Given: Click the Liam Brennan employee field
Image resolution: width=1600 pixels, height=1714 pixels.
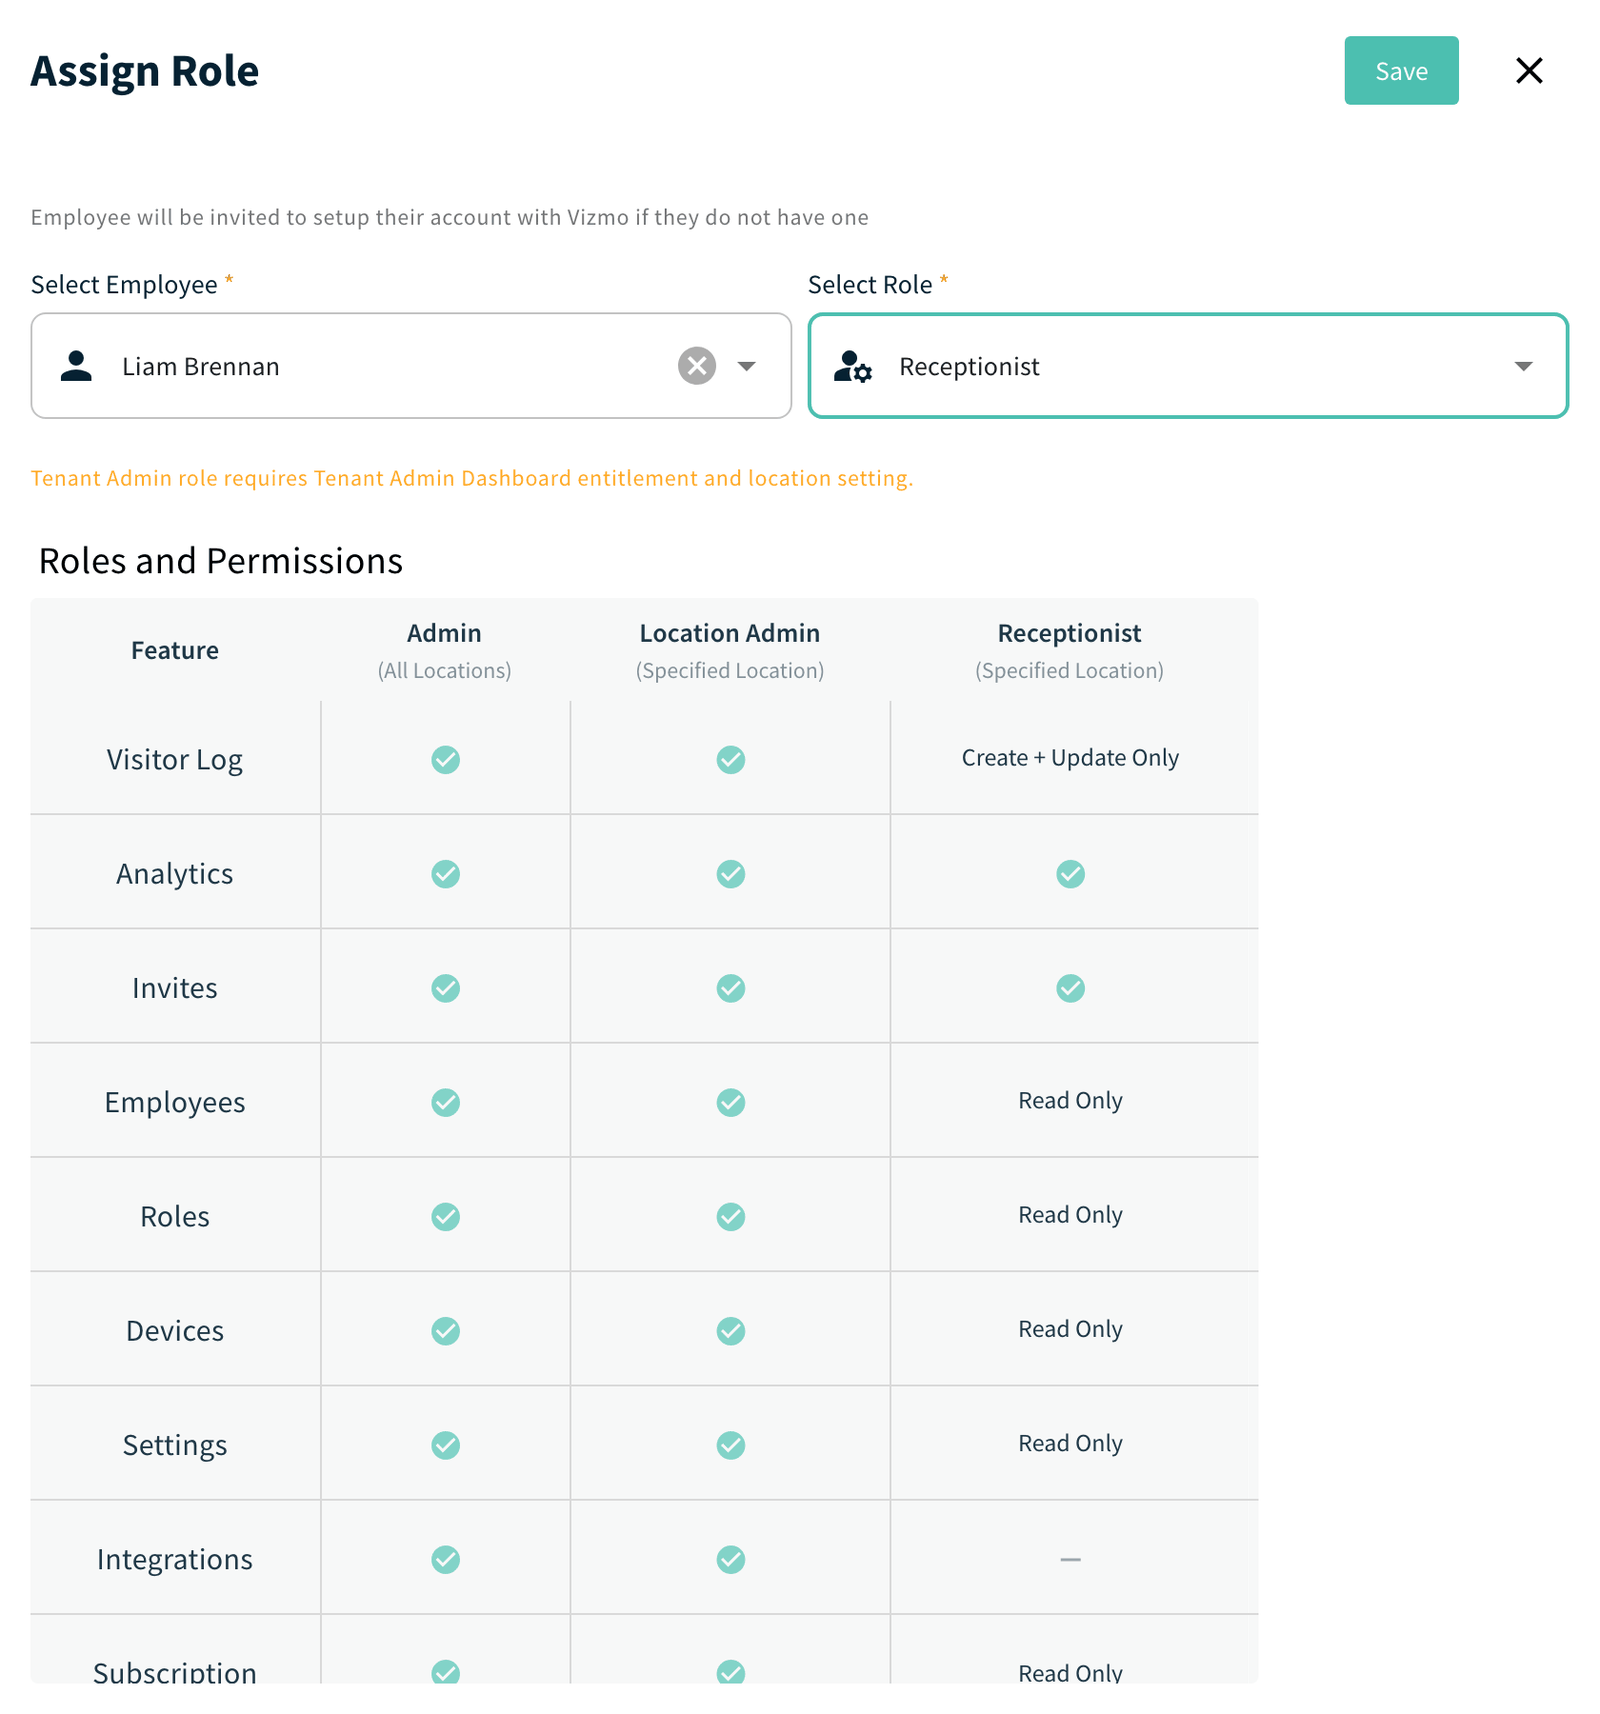Looking at the screenshot, I should 411,366.
